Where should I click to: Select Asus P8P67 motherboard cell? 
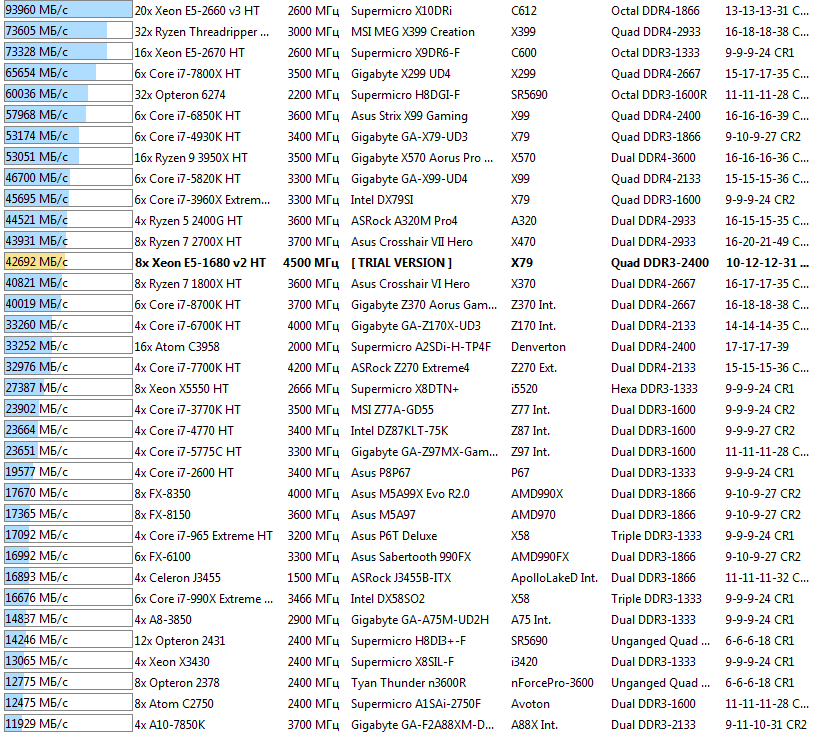(x=381, y=473)
